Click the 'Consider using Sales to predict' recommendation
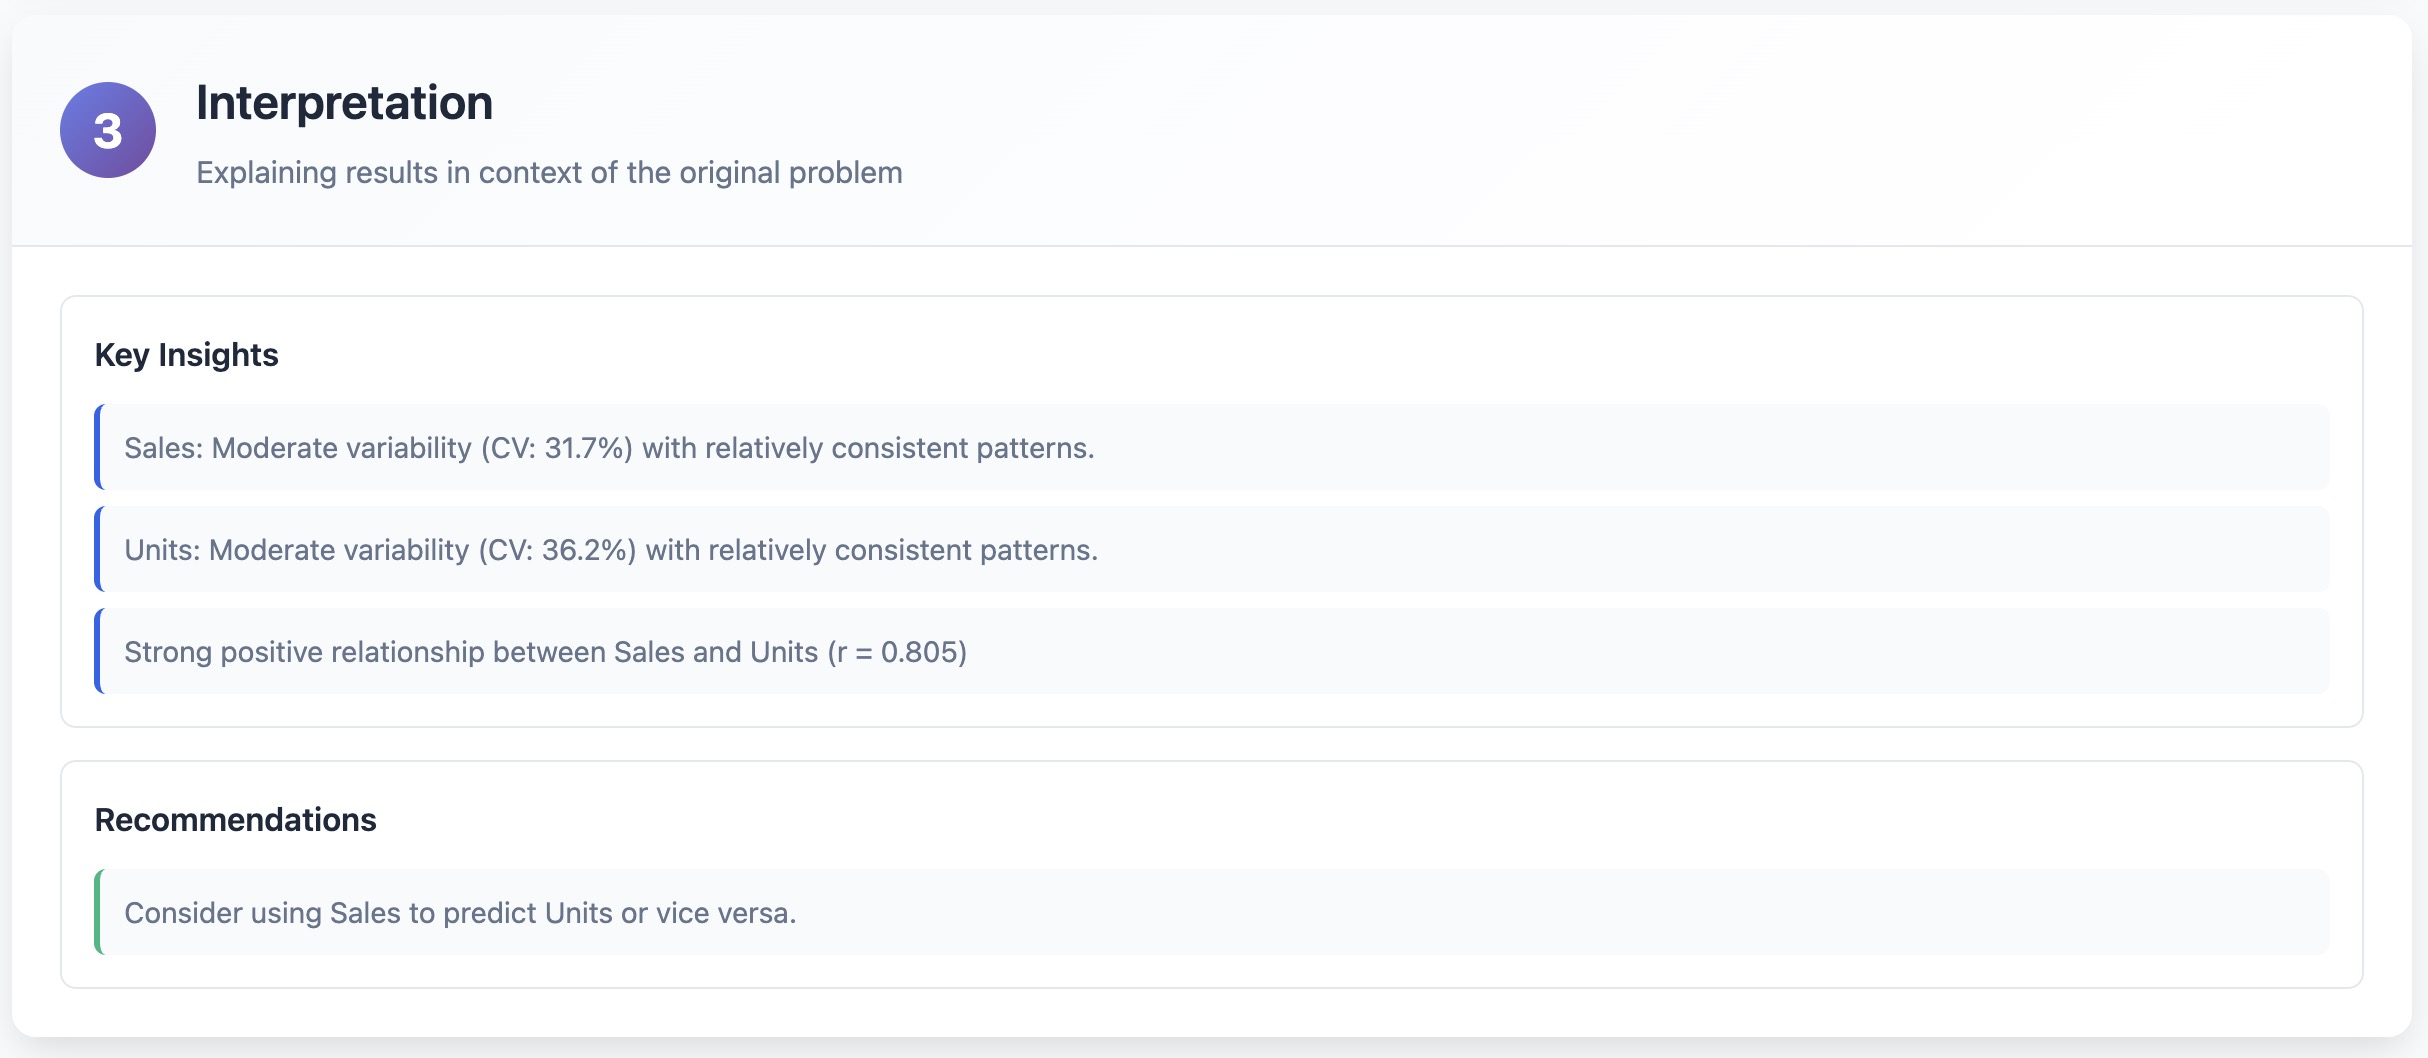This screenshot has height=1058, width=2428. (460, 913)
